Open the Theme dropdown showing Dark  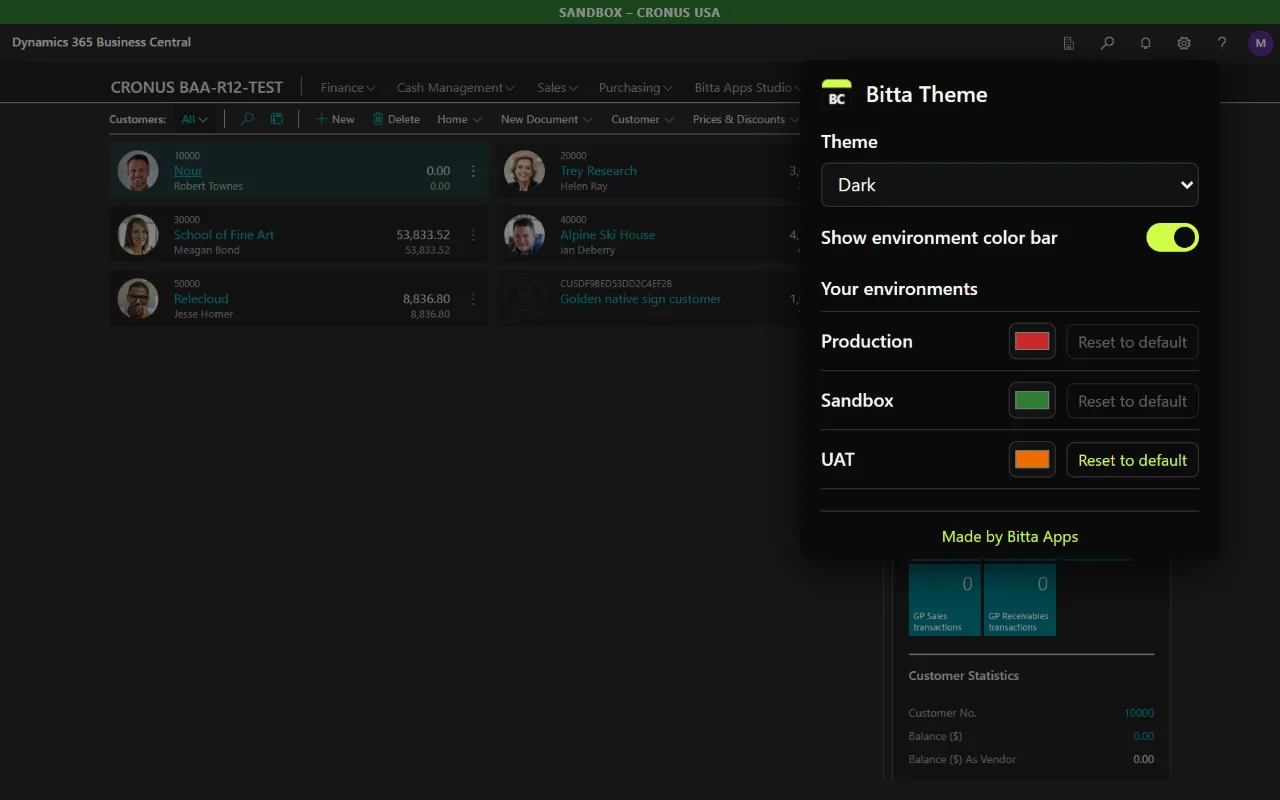(1010, 185)
